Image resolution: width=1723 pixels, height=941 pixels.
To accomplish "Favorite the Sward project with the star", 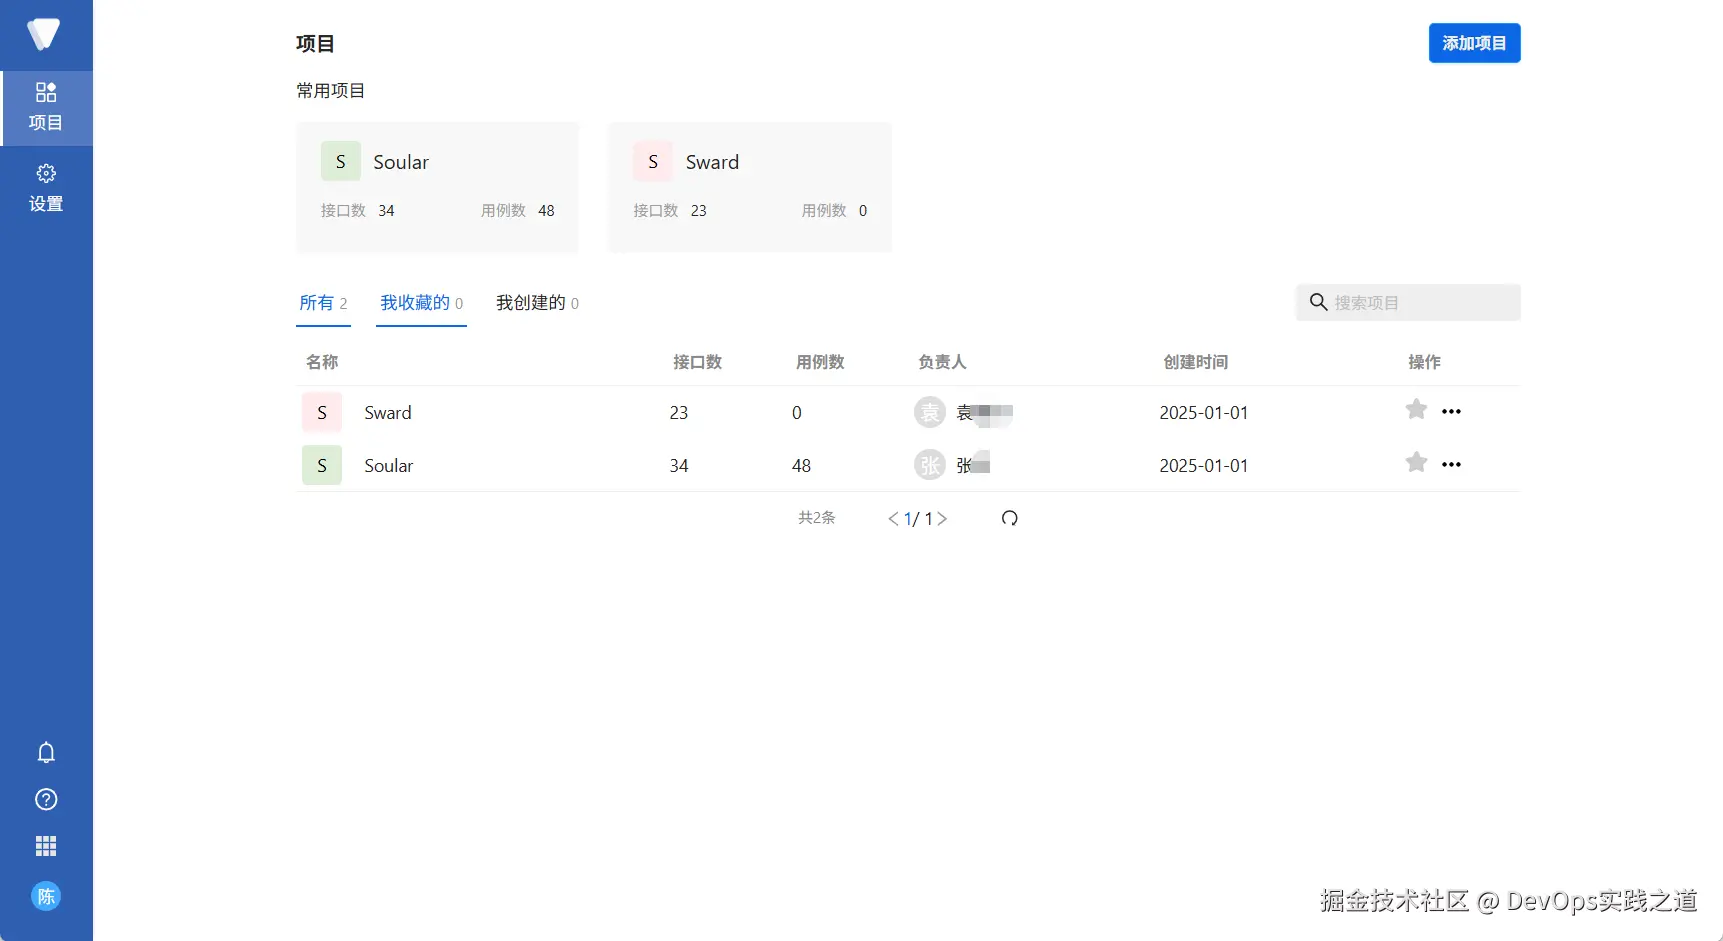I will (x=1416, y=410).
